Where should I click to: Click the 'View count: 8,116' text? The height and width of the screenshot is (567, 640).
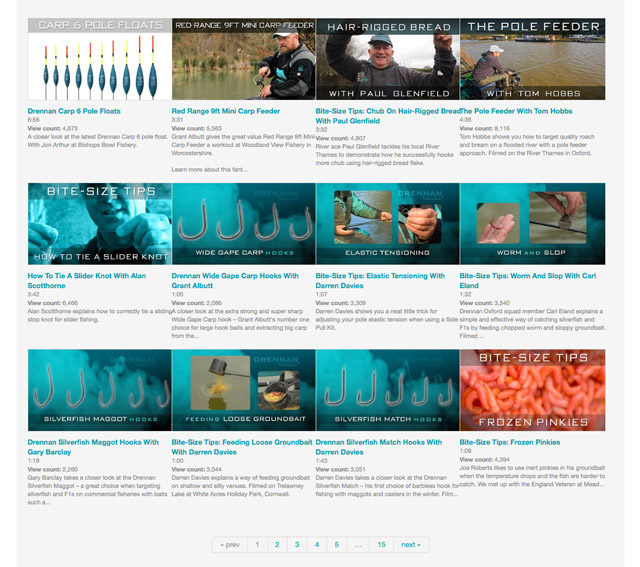point(484,128)
